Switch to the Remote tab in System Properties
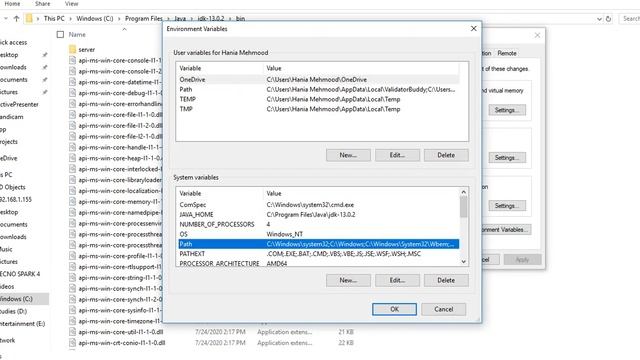Screen dimensions: 640x360 pyautogui.click(x=507, y=53)
